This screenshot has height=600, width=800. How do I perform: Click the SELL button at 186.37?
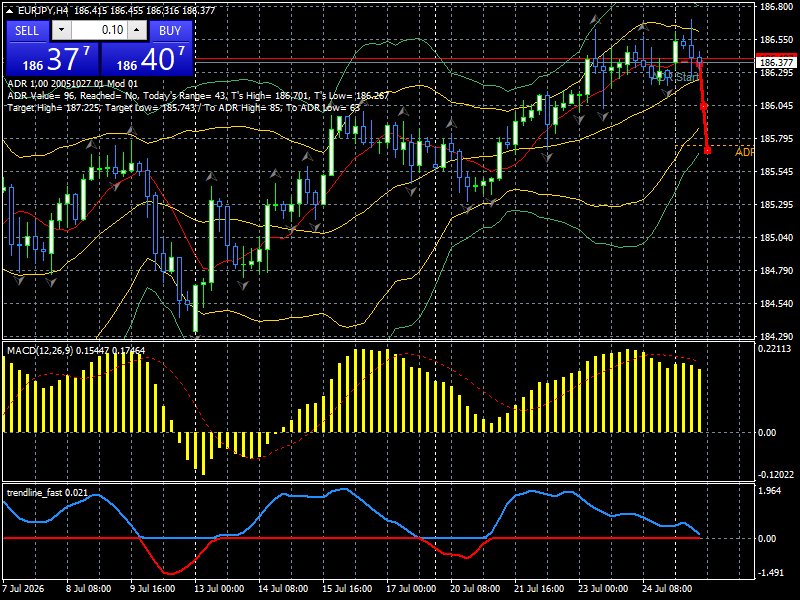tap(52, 59)
